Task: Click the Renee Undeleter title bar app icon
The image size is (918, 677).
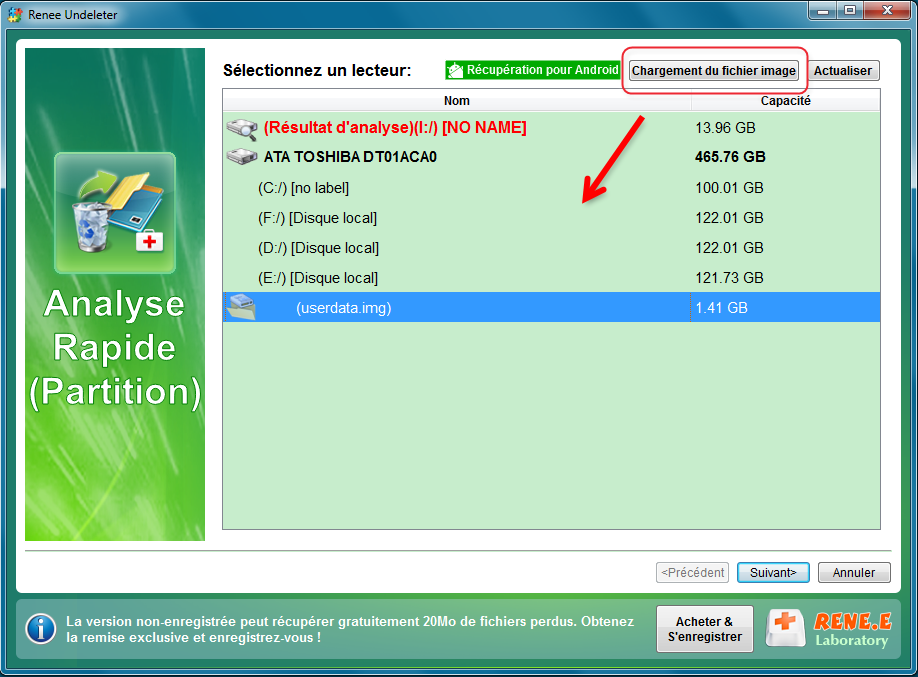Action: 15,14
